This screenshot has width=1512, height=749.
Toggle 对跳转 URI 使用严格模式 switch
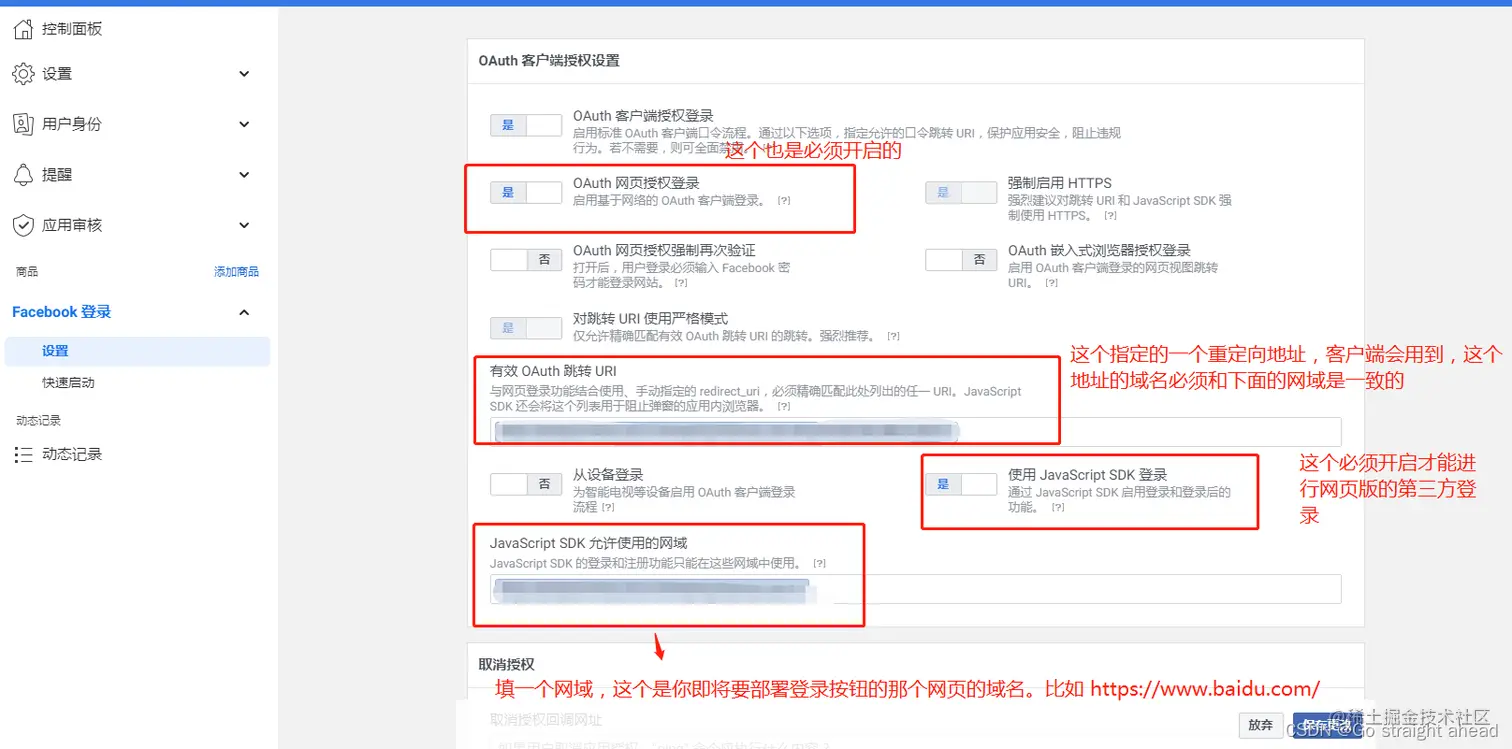pos(526,328)
